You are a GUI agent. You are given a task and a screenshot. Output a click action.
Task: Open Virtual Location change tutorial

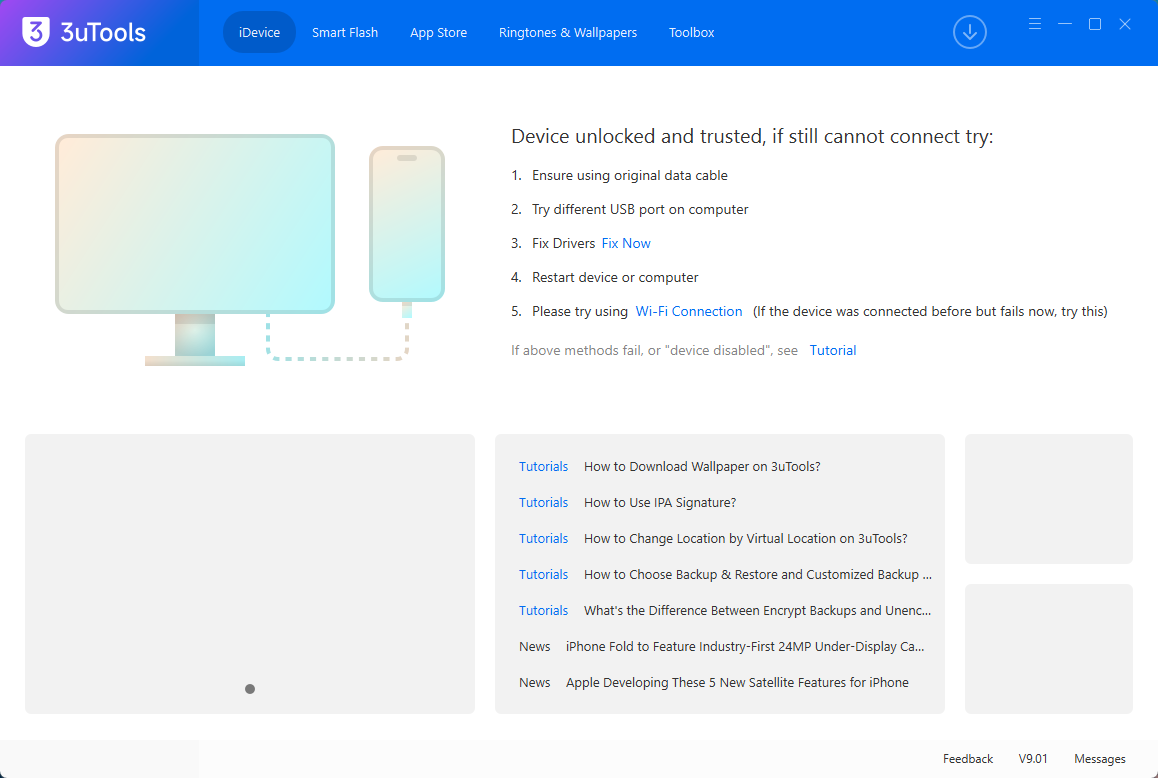[745, 539]
